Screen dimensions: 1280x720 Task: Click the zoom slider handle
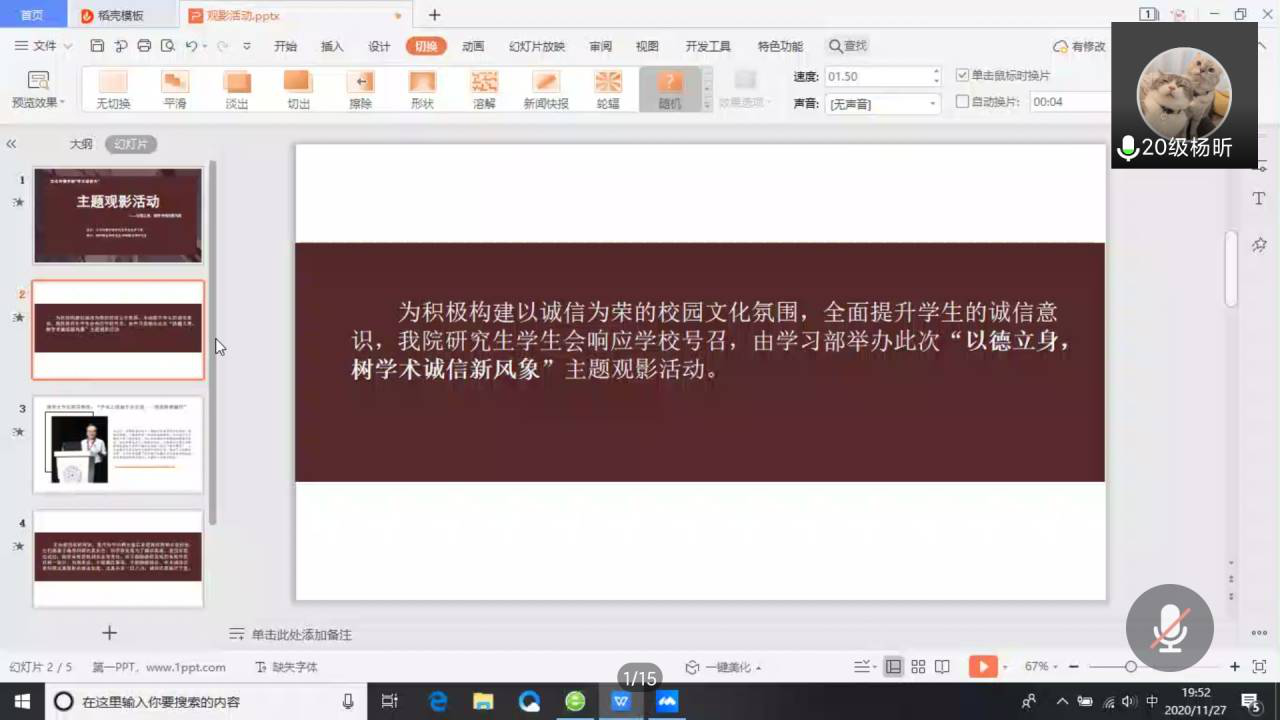tap(1130, 667)
